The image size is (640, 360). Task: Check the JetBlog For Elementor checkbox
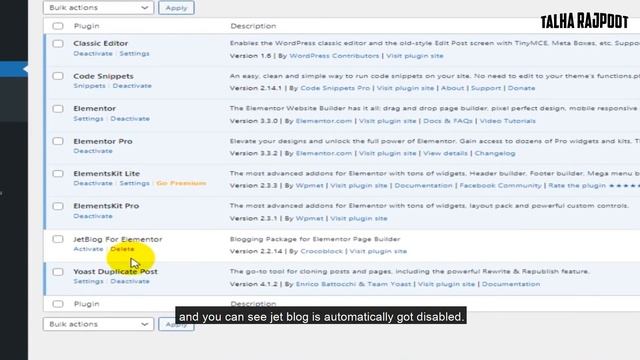58,239
